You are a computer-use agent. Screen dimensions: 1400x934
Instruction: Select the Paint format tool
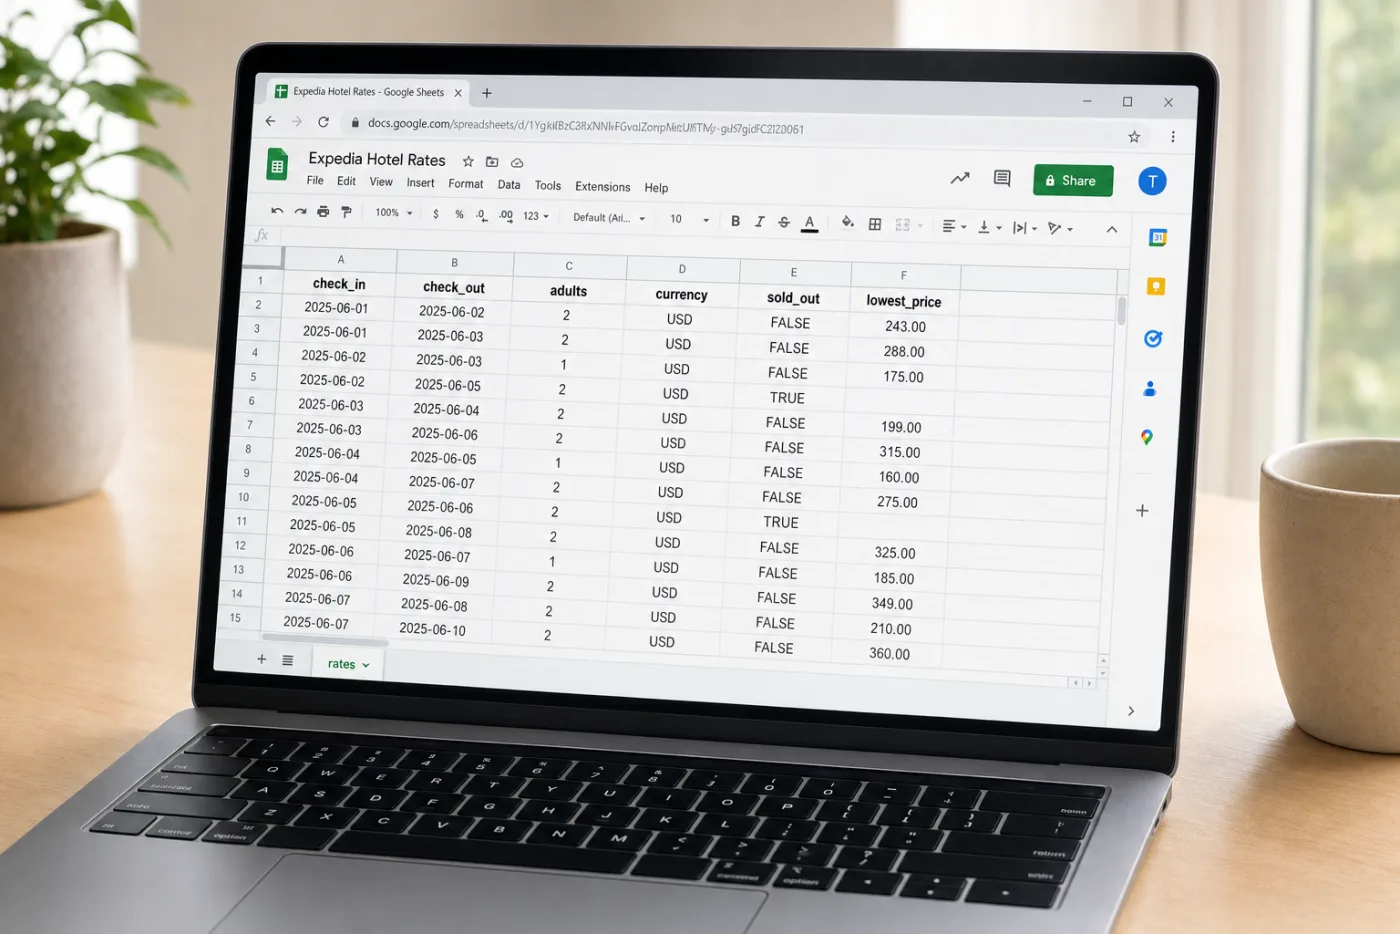(x=346, y=212)
